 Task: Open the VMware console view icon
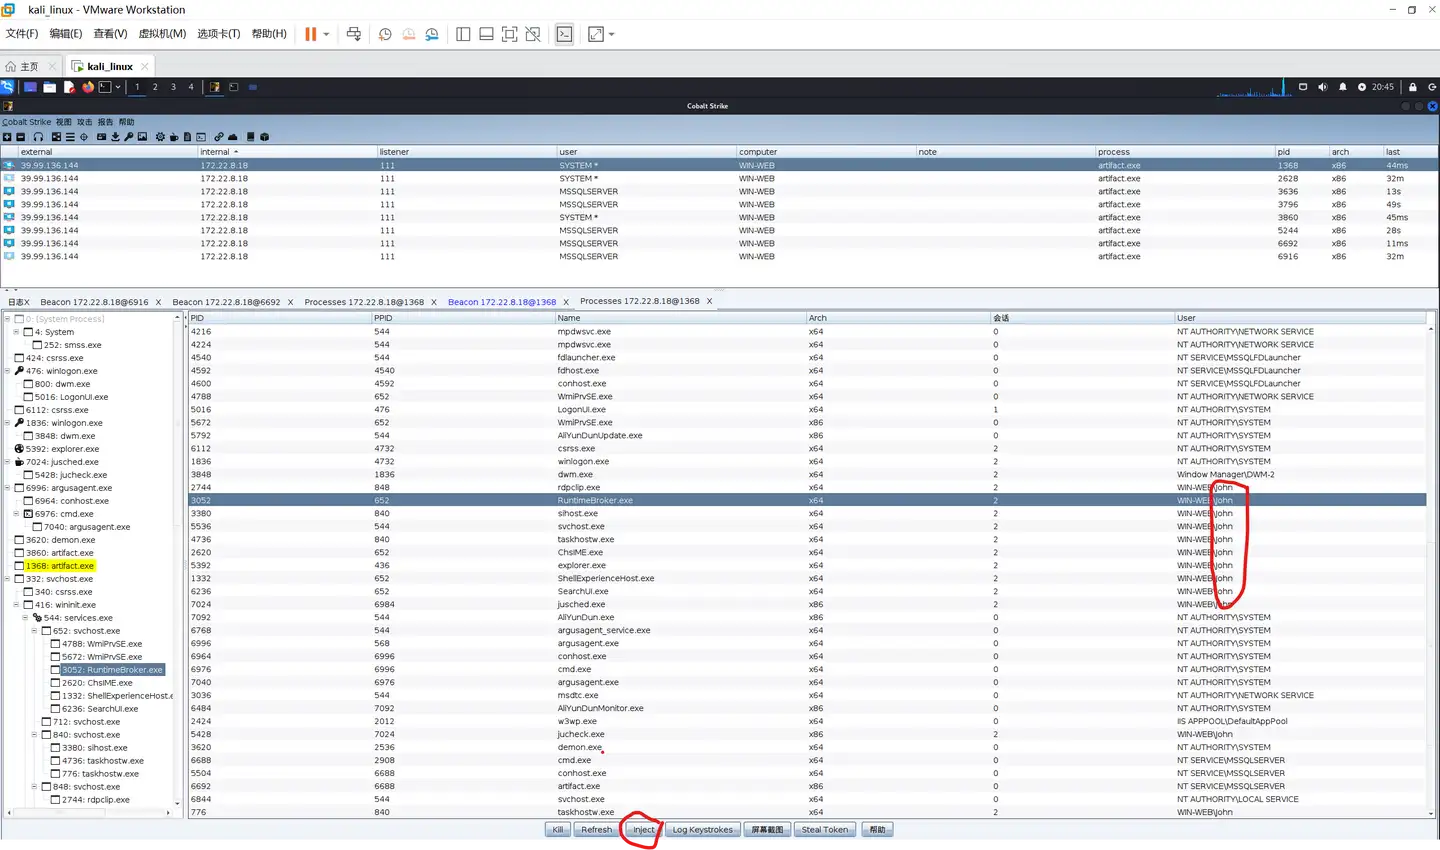565,34
